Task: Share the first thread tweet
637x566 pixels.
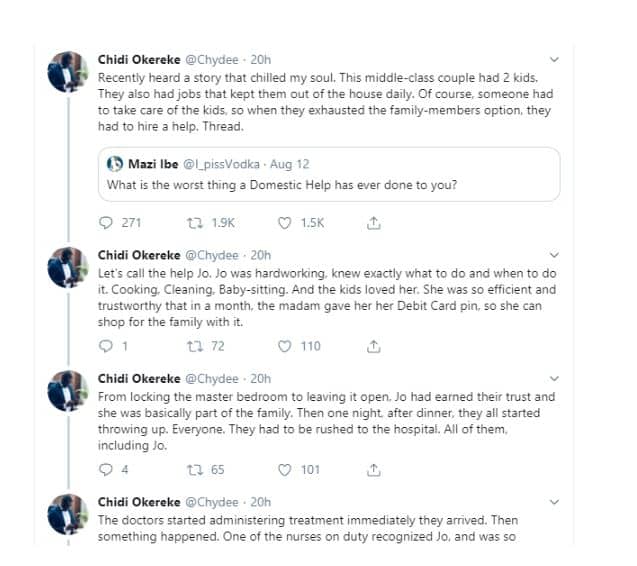Action: pyautogui.click(x=373, y=223)
